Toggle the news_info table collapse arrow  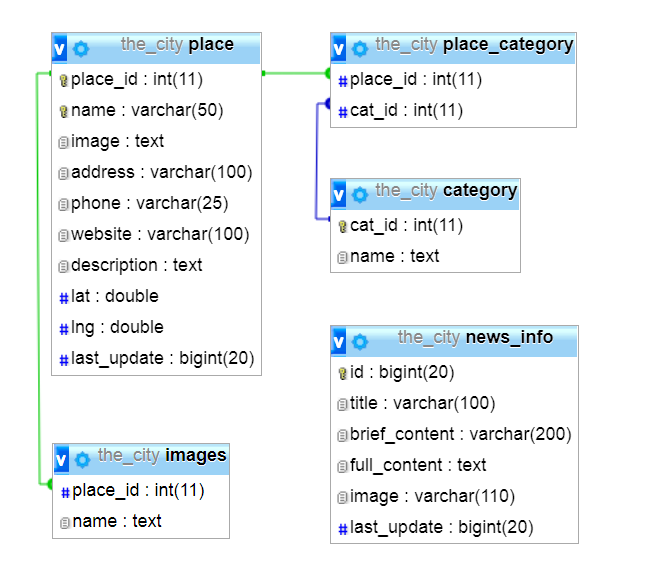click(x=339, y=341)
